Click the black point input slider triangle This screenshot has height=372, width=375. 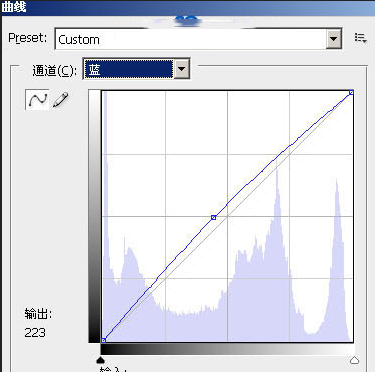pyautogui.click(x=100, y=360)
